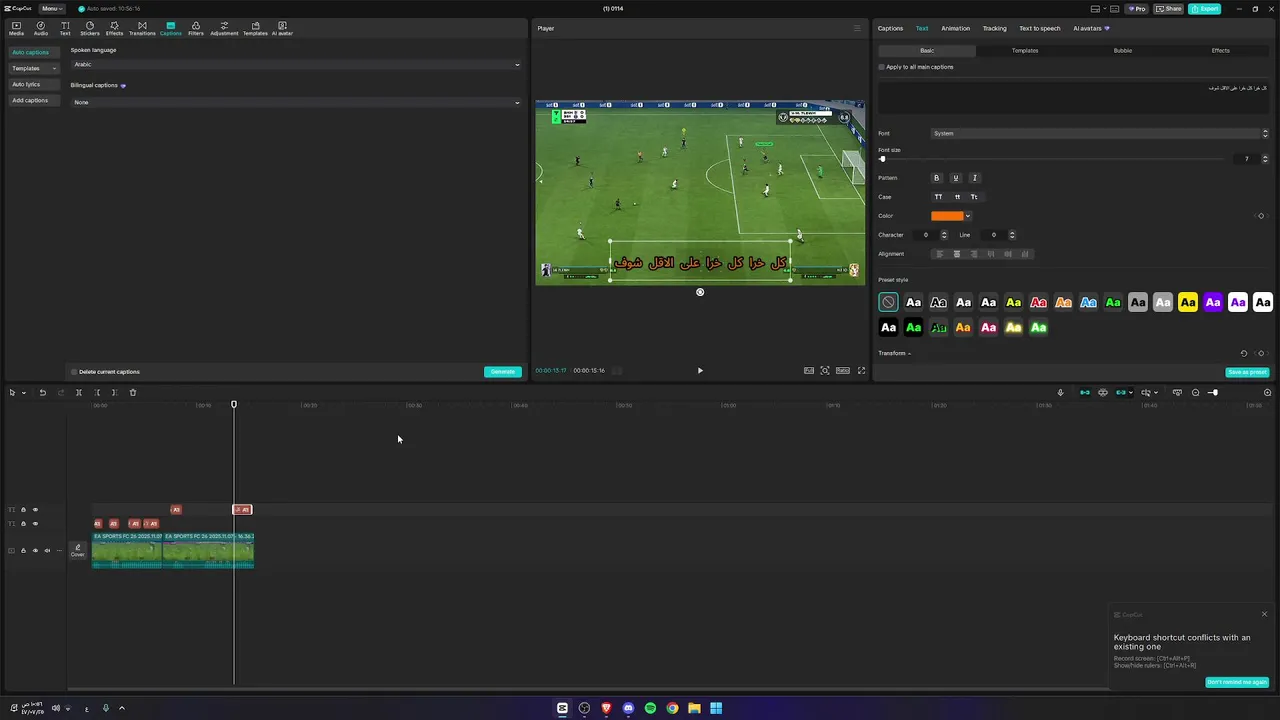1280x720 pixels.
Task: Adjust the Font size stepper arrows
Action: tap(1265, 159)
